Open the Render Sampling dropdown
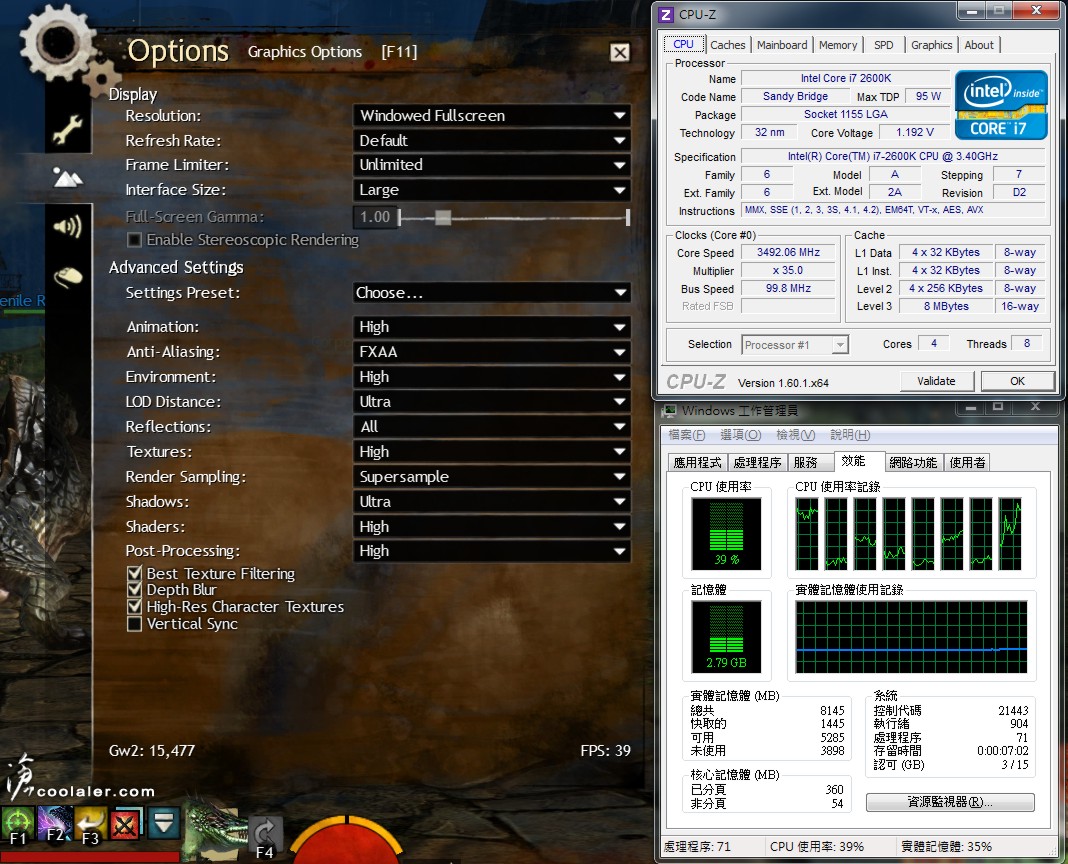This screenshot has width=1068, height=864. click(491, 477)
